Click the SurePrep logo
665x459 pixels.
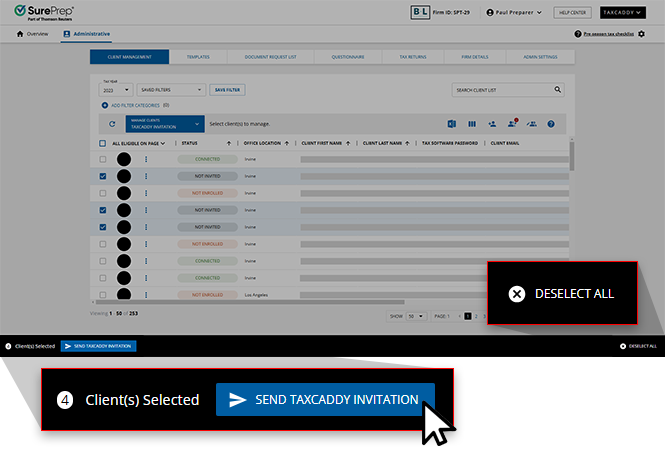pos(44,12)
